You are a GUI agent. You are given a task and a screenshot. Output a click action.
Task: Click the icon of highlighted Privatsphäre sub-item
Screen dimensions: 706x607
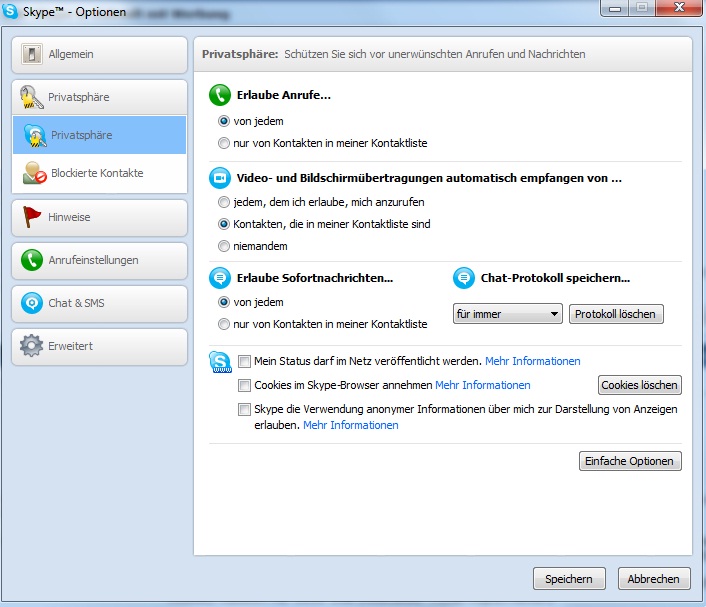click(35, 135)
